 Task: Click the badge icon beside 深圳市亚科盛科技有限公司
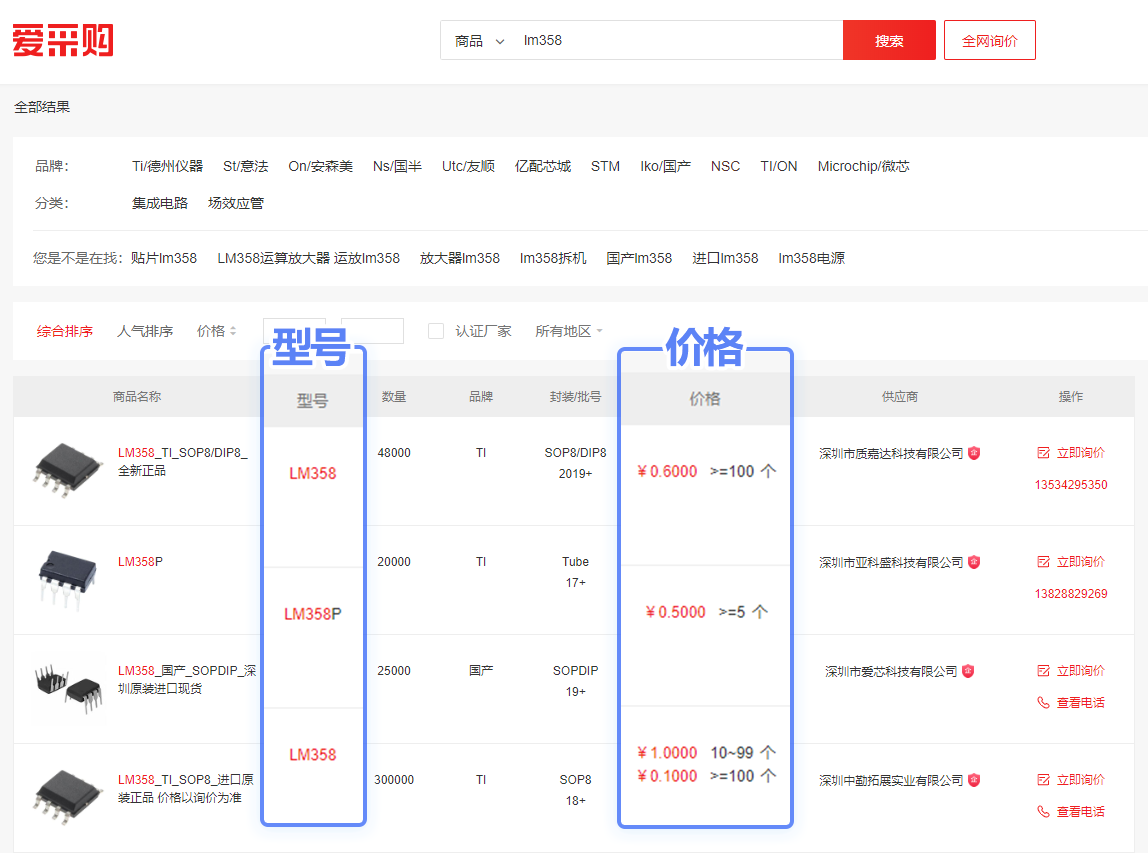point(974,562)
